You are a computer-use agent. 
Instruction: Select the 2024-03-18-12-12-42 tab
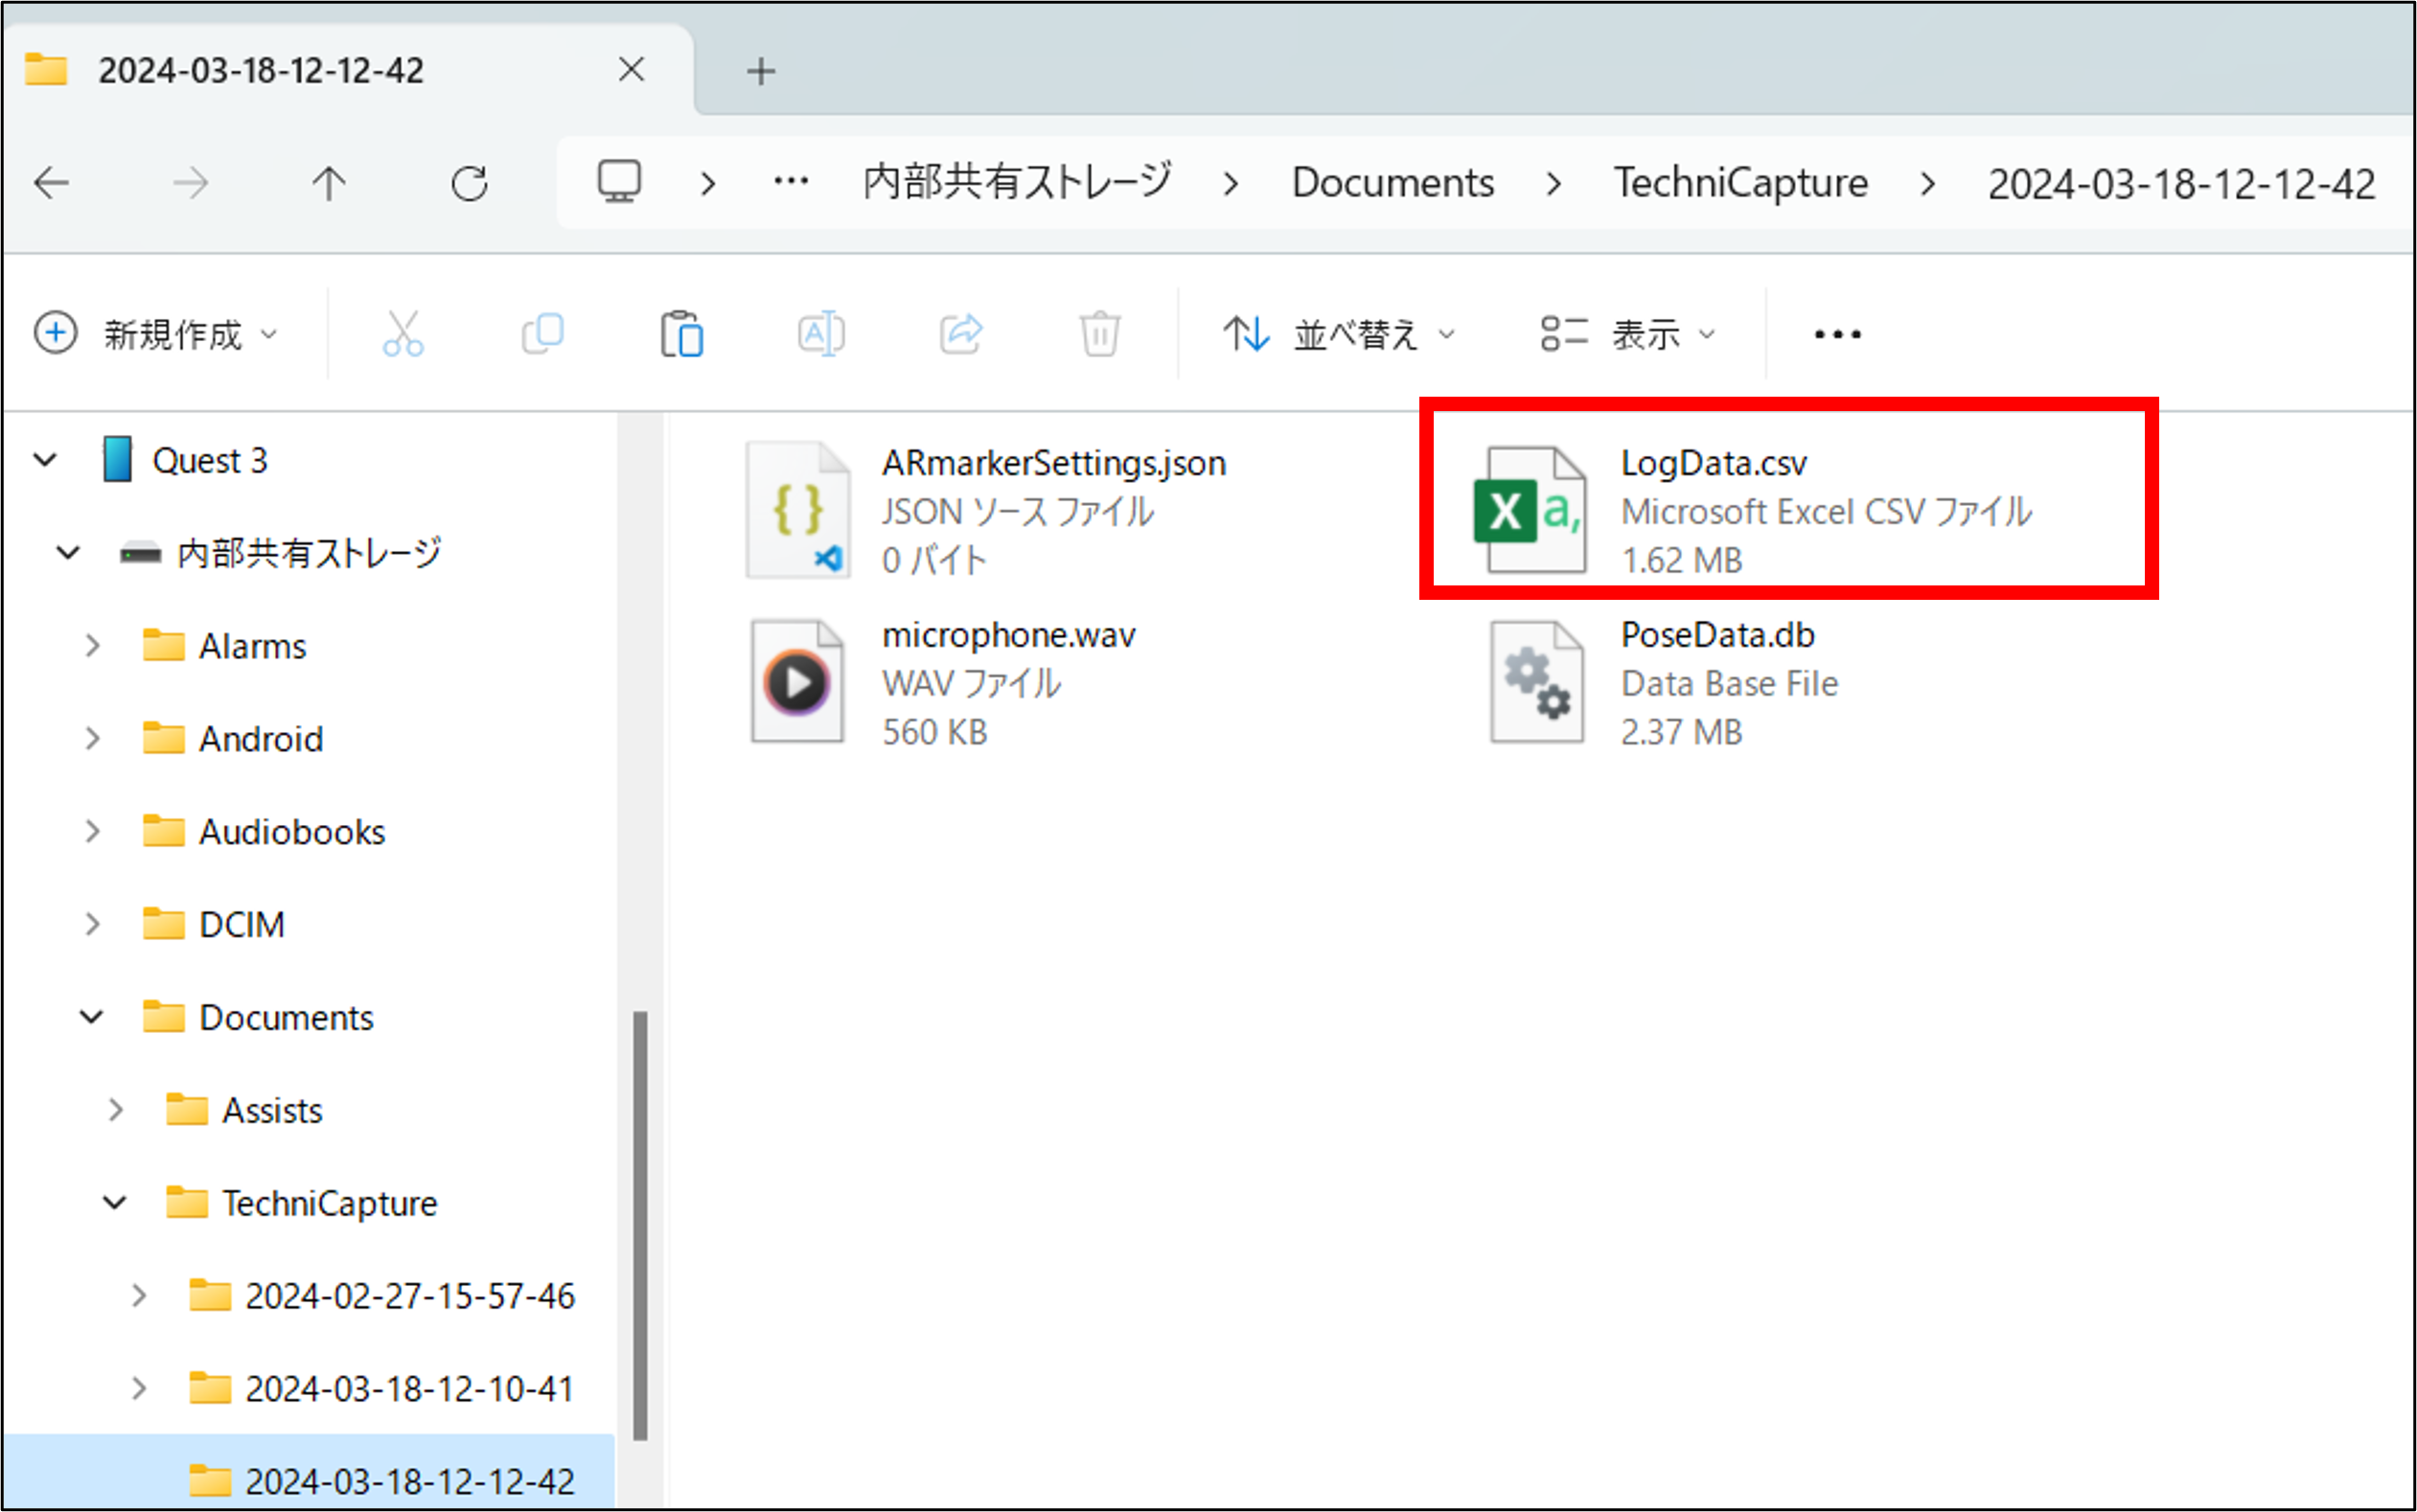pos(264,70)
